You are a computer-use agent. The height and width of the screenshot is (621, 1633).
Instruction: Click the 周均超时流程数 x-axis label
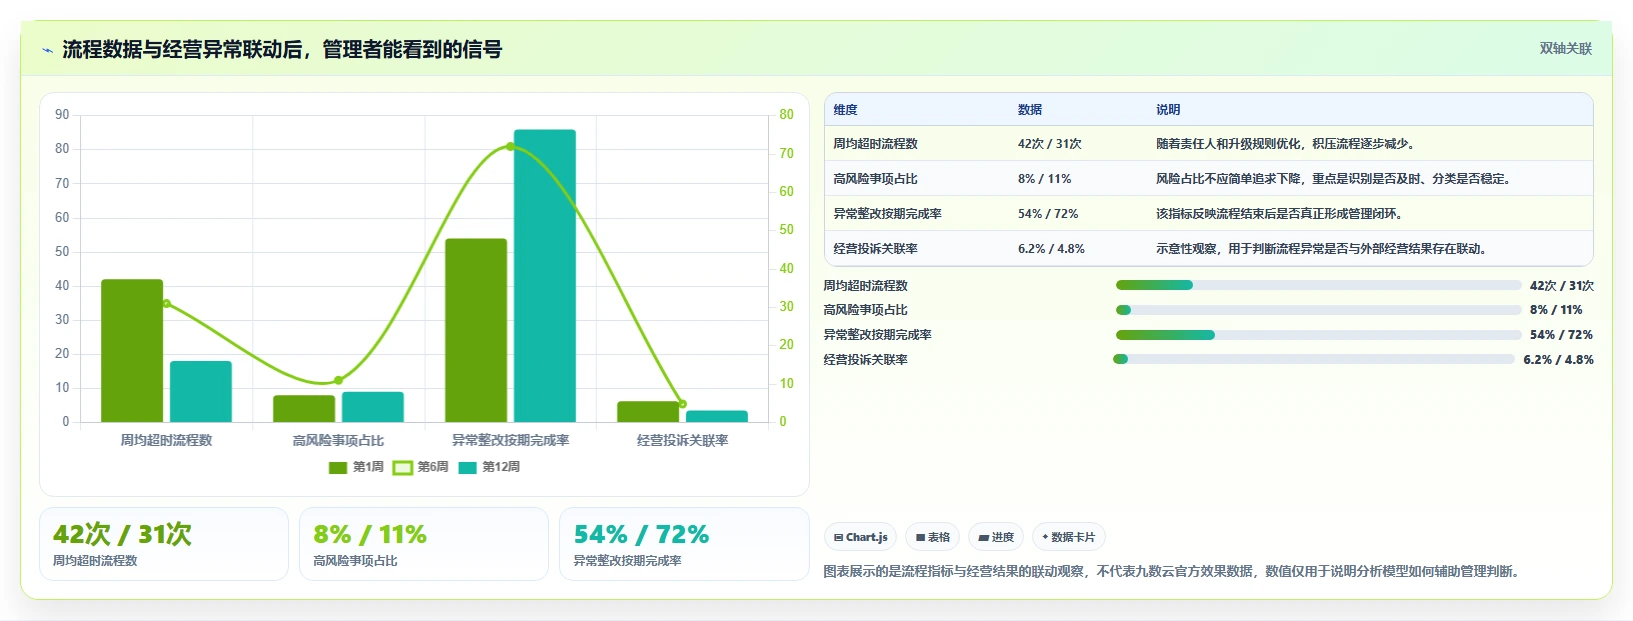pyautogui.click(x=166, y=440)
